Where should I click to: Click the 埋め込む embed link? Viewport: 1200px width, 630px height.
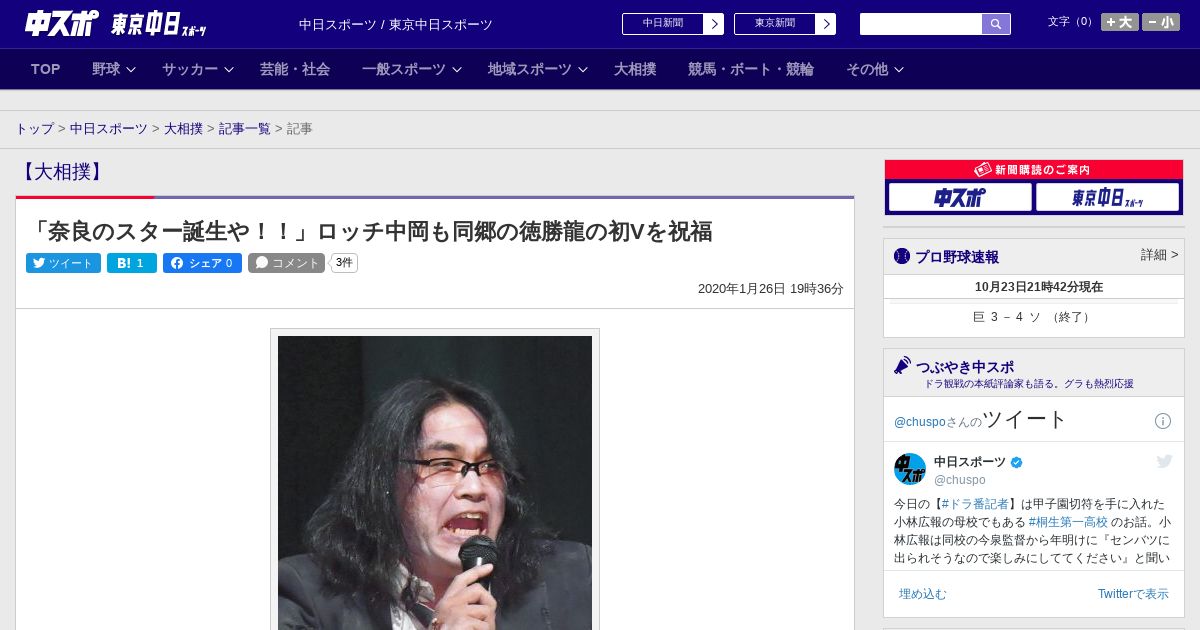click(922, 594)
